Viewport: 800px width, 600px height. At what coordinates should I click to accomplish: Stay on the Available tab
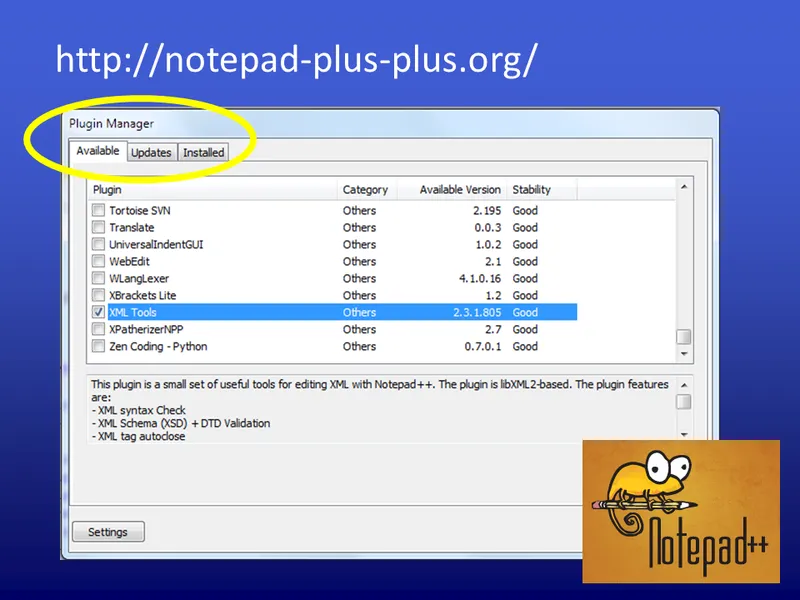pos(97,151)
